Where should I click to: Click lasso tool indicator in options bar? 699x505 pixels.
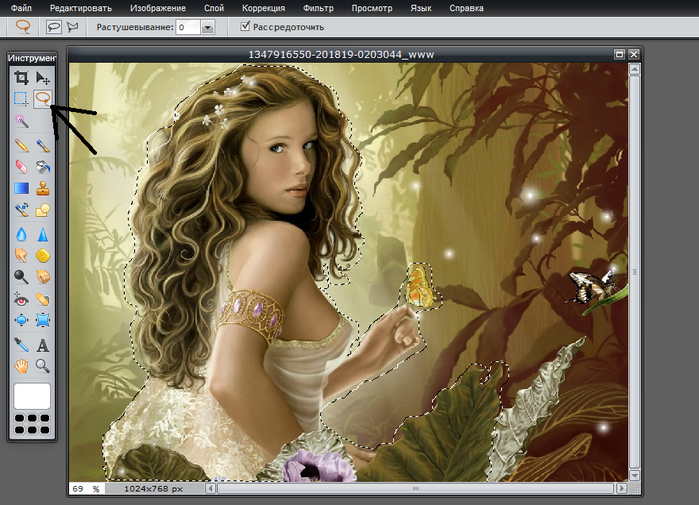(x=23, y=27)
